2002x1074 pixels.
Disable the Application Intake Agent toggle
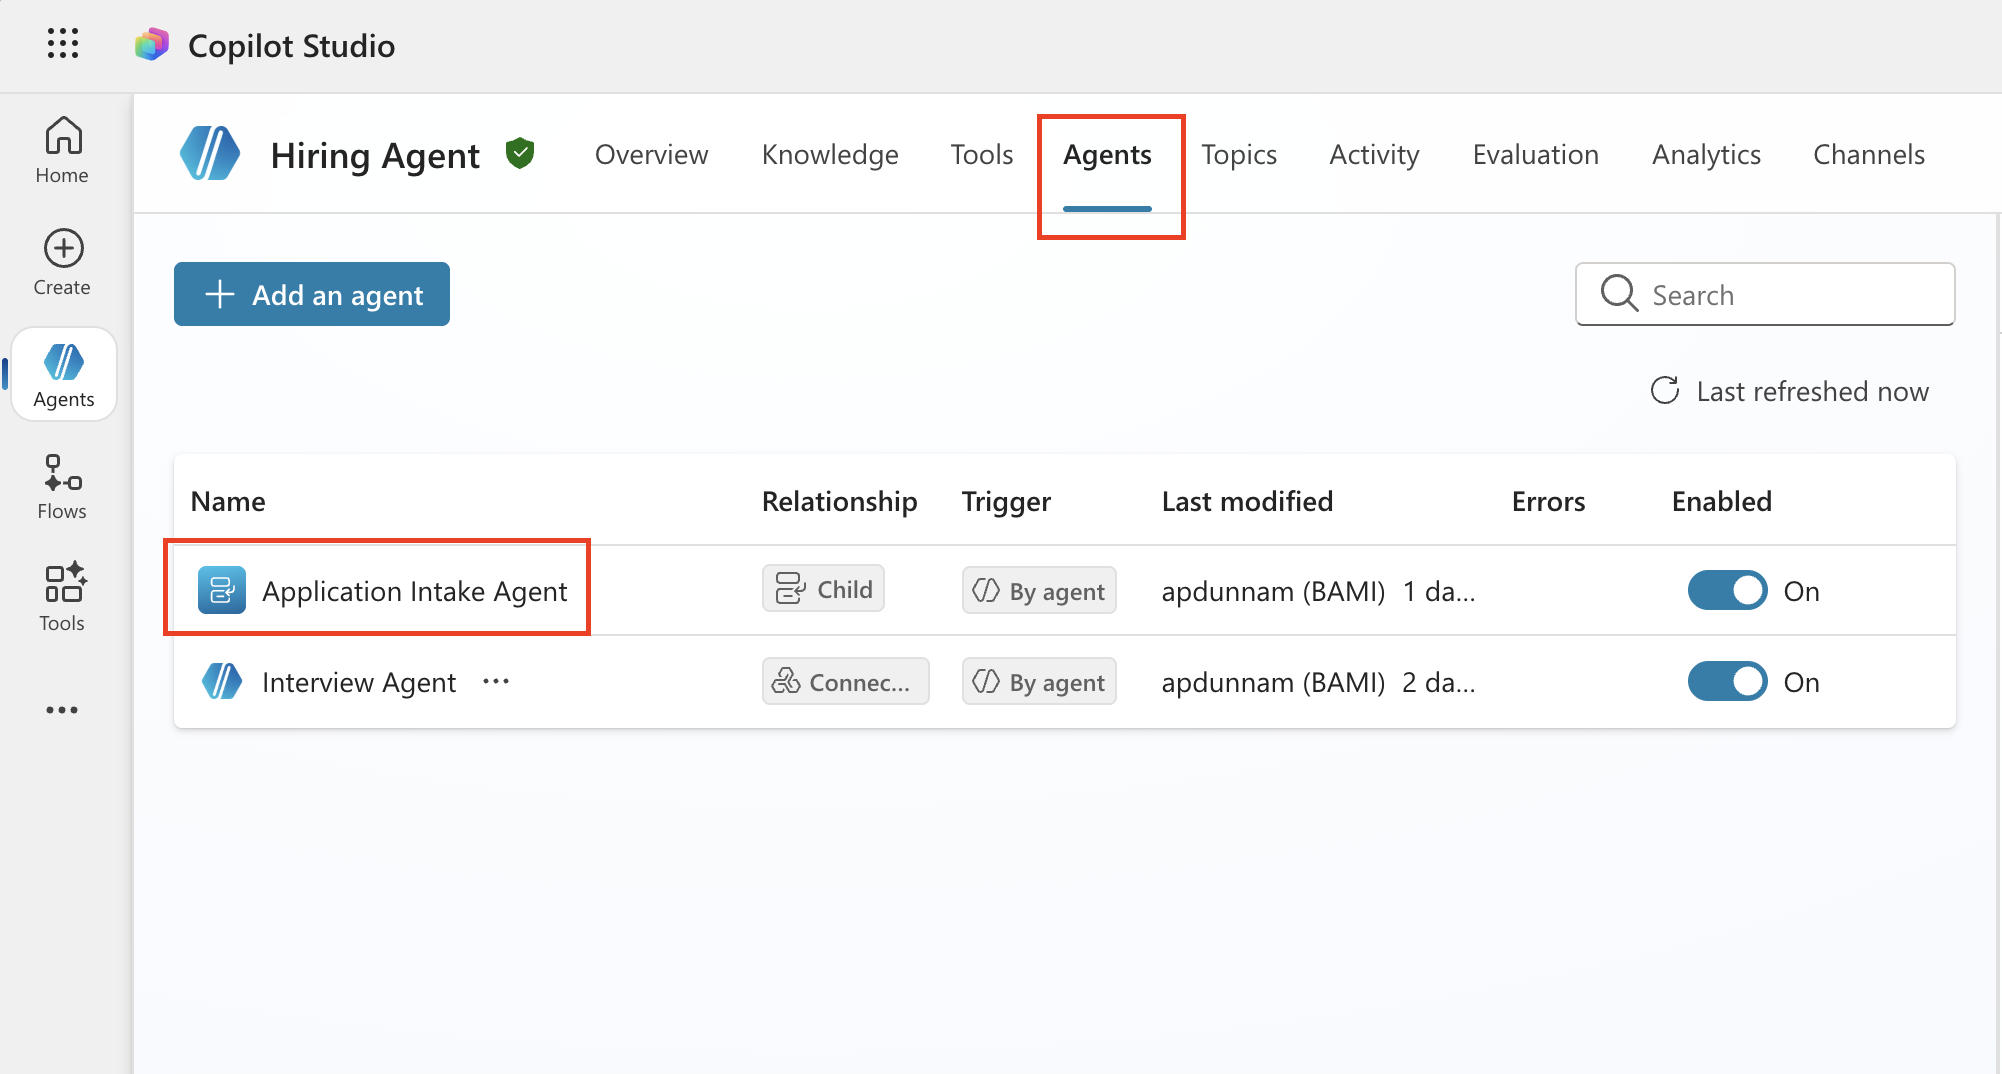click(1727, 591)
